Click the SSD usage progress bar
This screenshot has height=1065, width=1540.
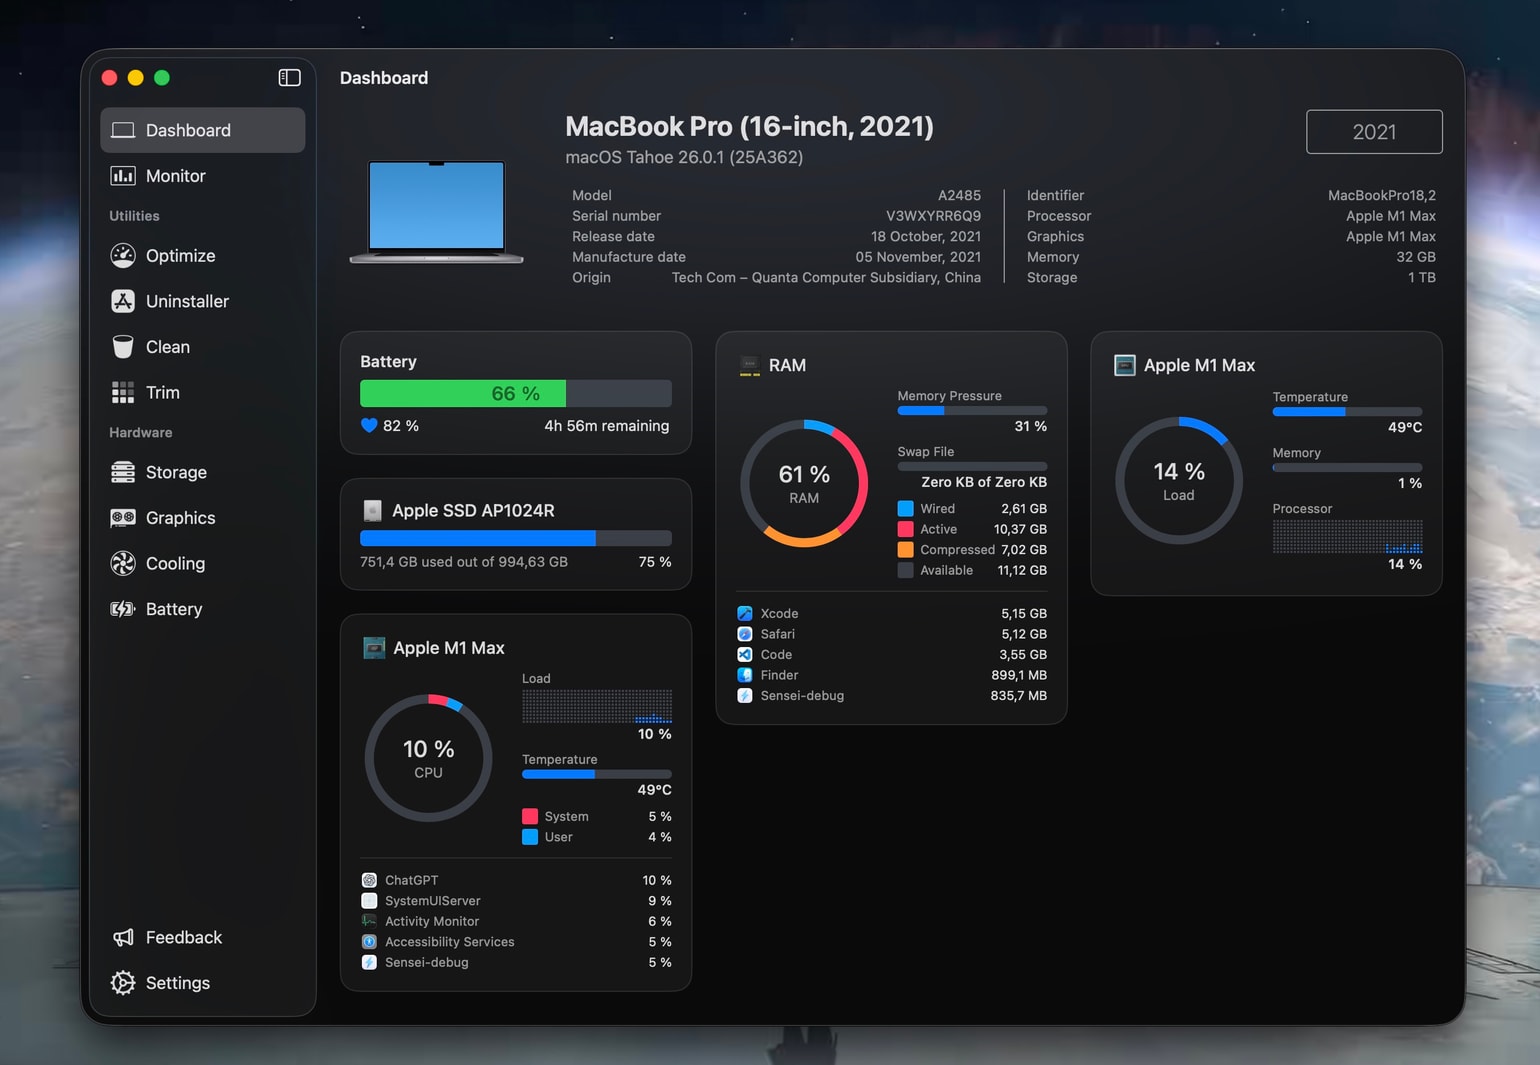pyautogui.click(x=516, y=538)
